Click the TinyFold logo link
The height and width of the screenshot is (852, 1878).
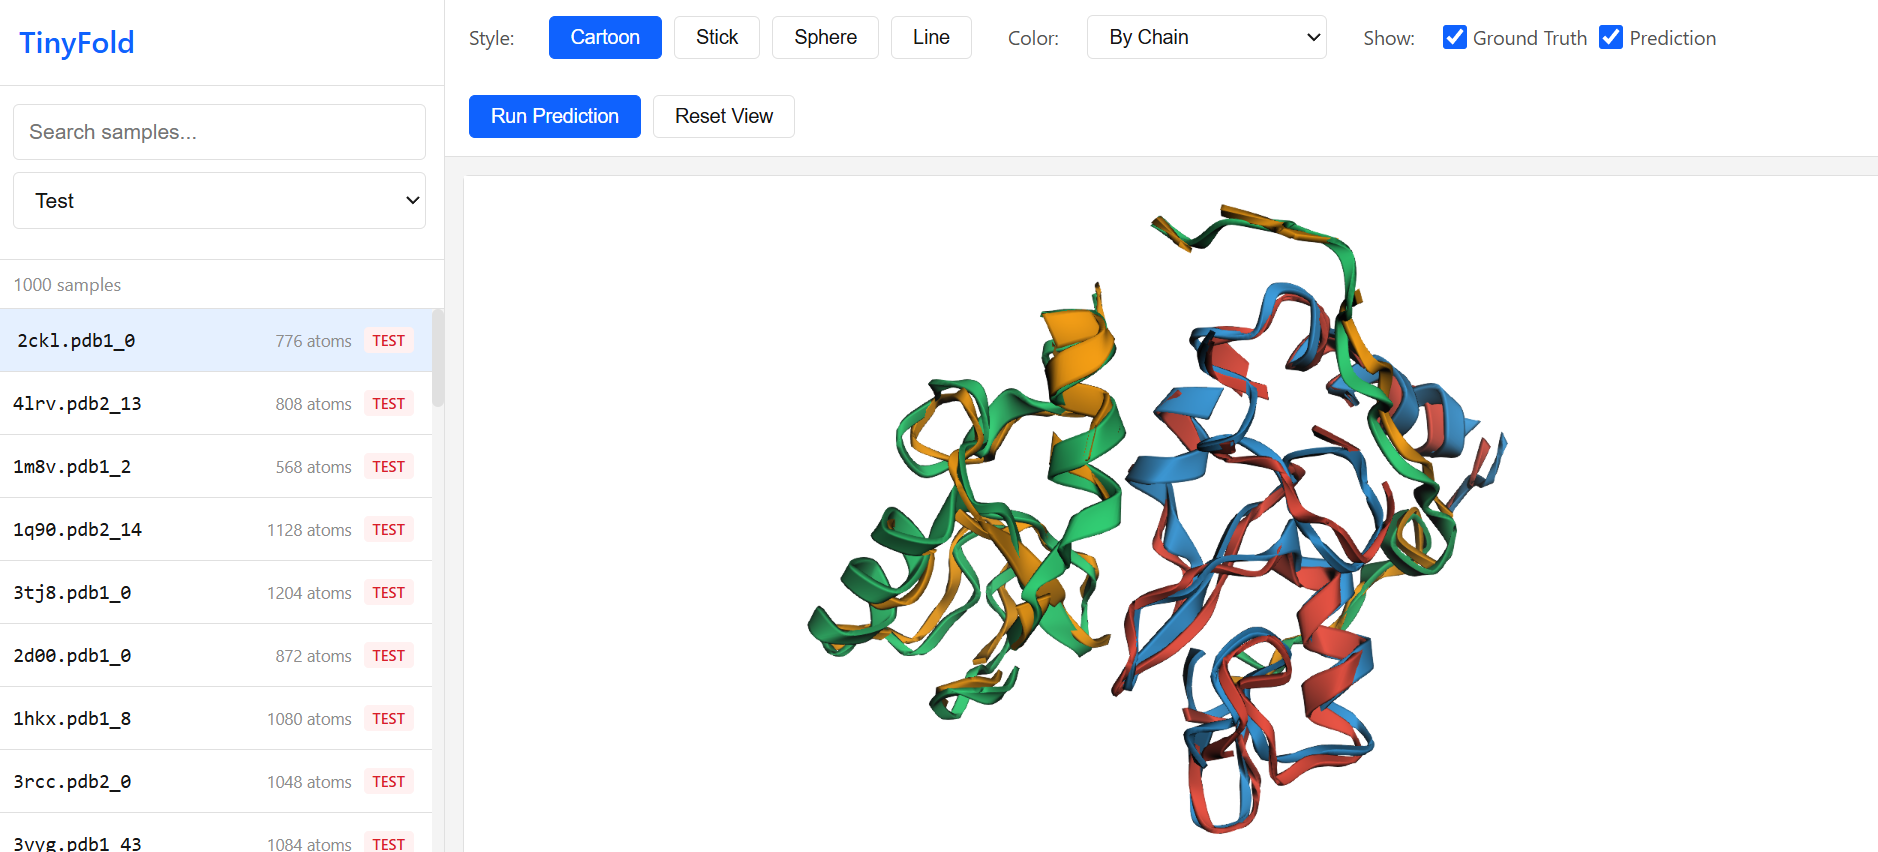(77, 43)
